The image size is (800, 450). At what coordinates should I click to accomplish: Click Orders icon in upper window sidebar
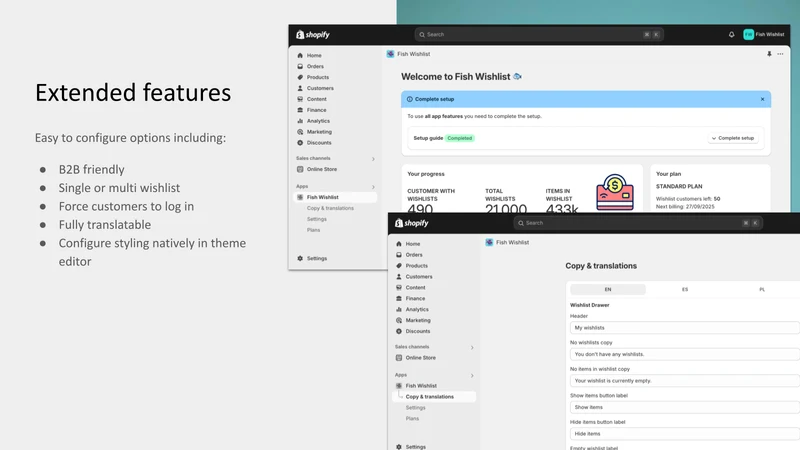300,66
